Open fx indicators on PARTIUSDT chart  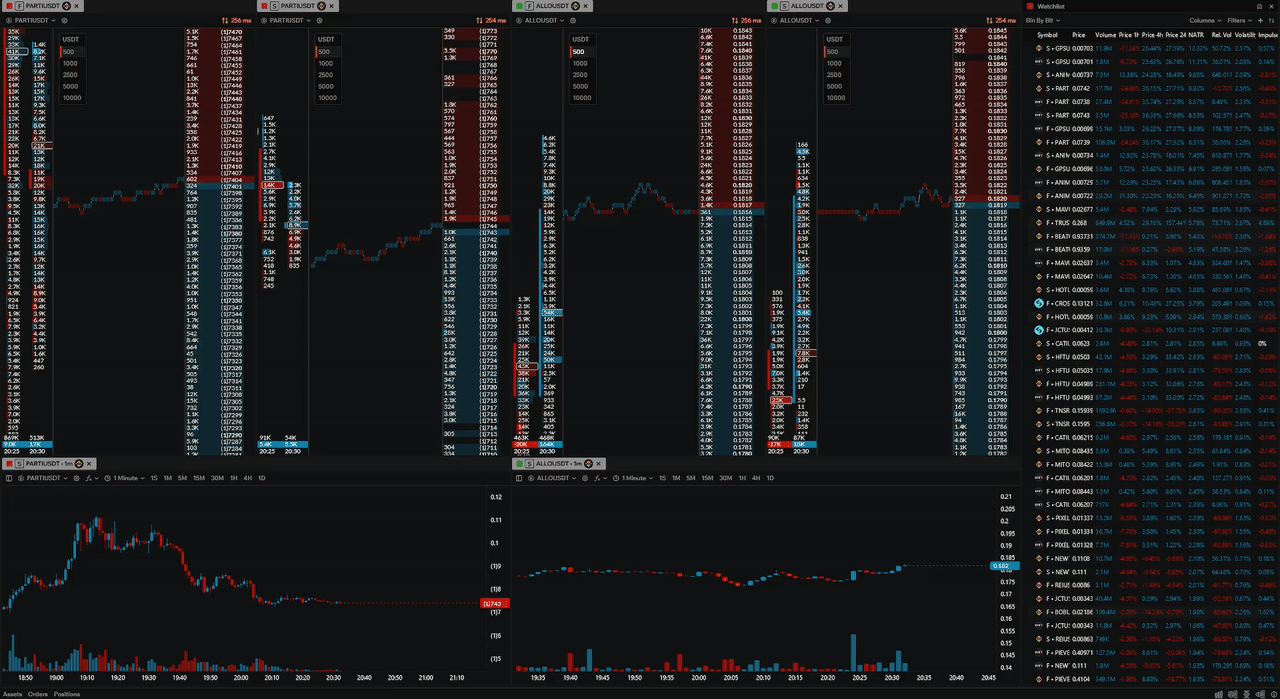click(92, 478)
